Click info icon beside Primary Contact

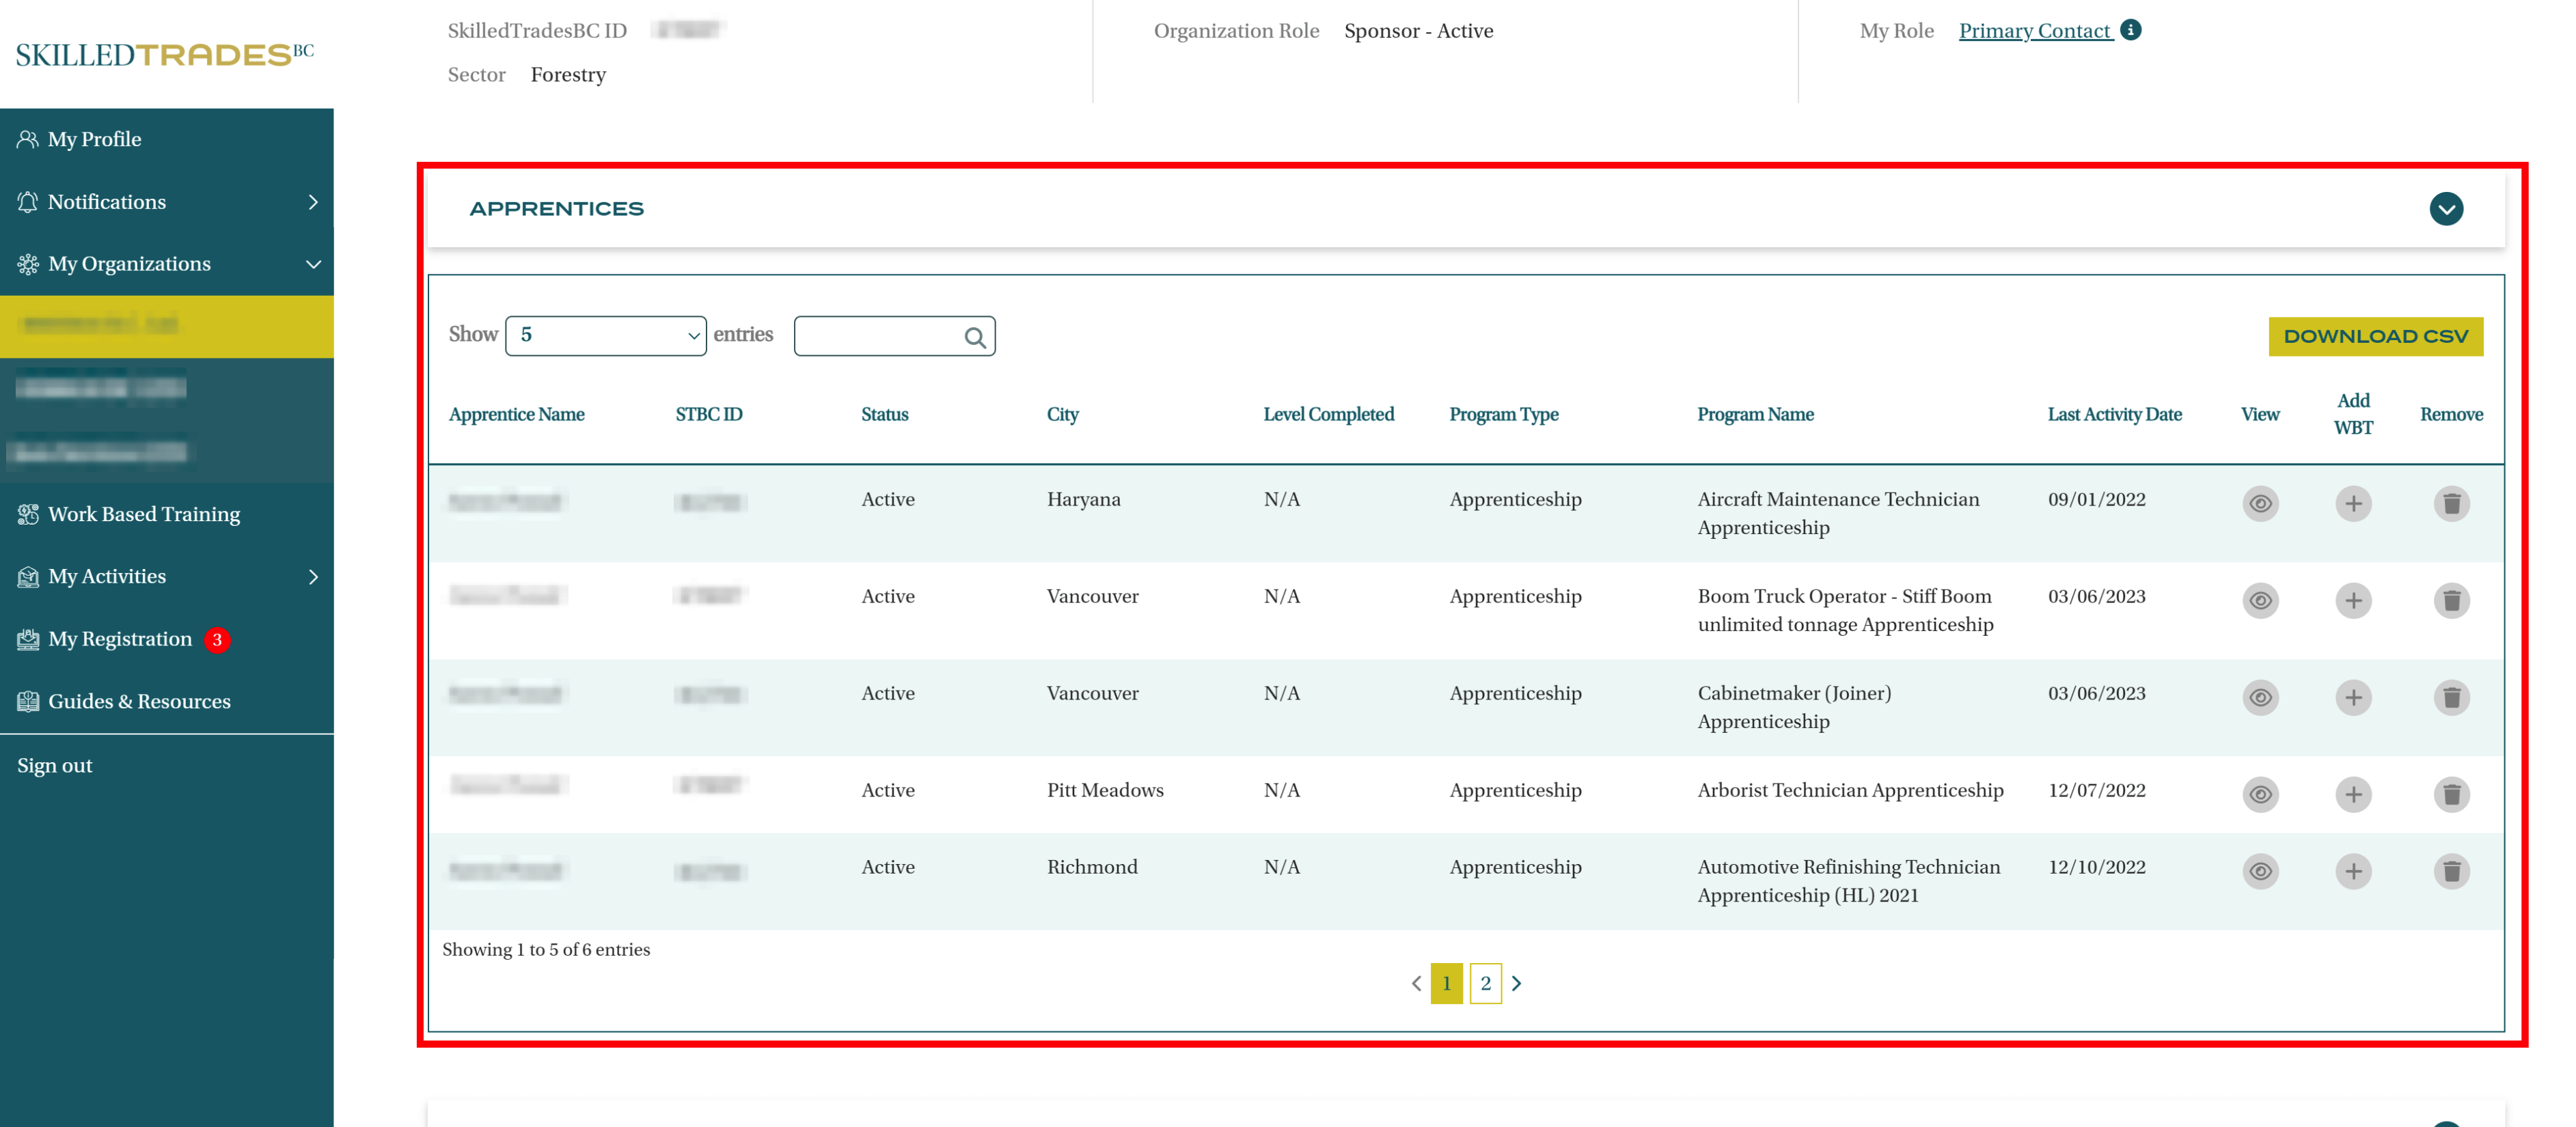[2131, 30]
